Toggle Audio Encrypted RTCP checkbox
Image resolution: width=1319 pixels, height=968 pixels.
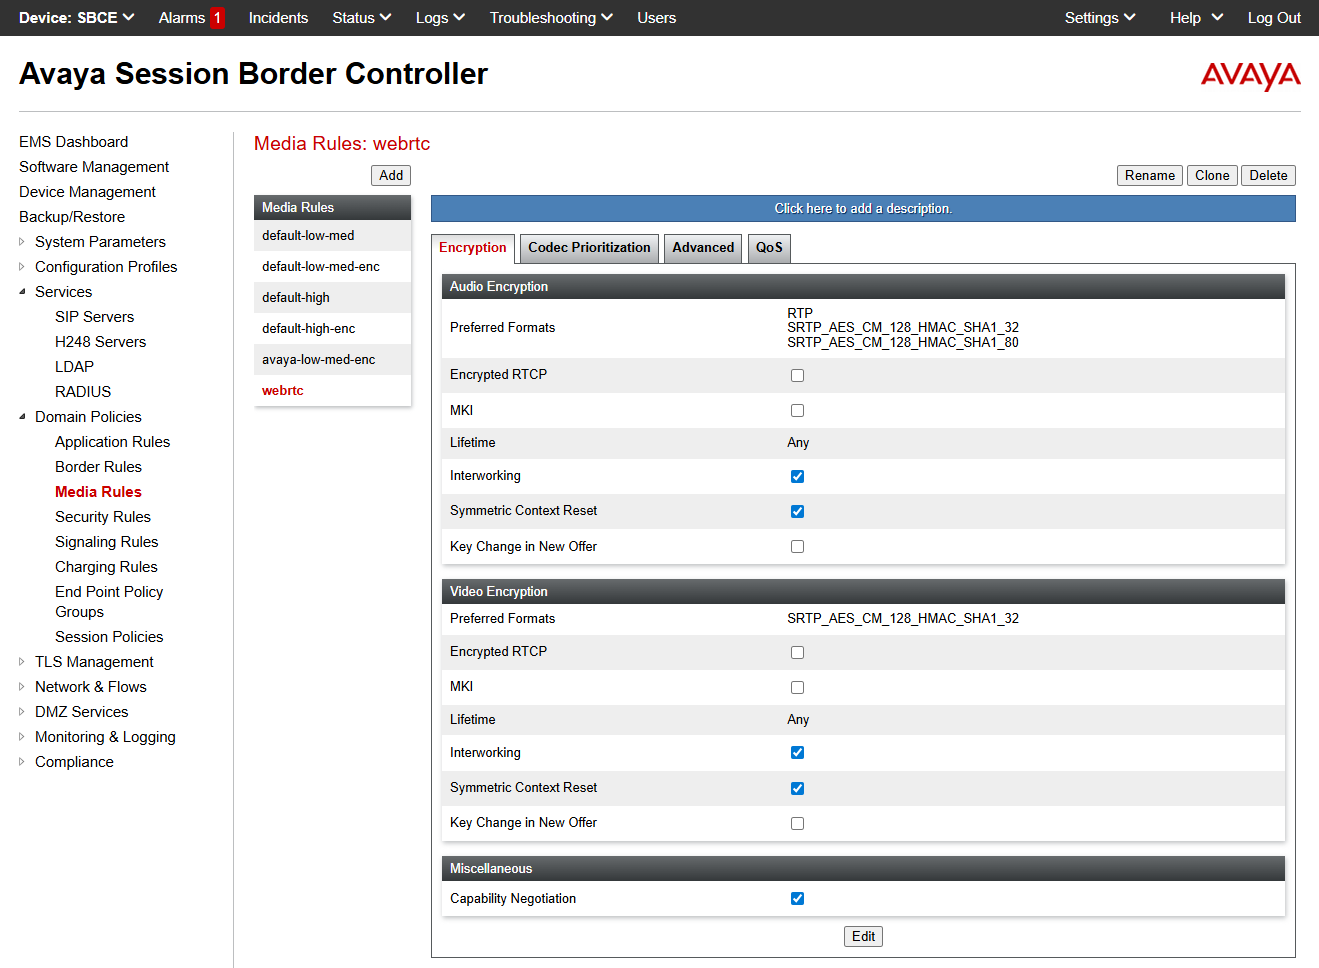(797, 376)
